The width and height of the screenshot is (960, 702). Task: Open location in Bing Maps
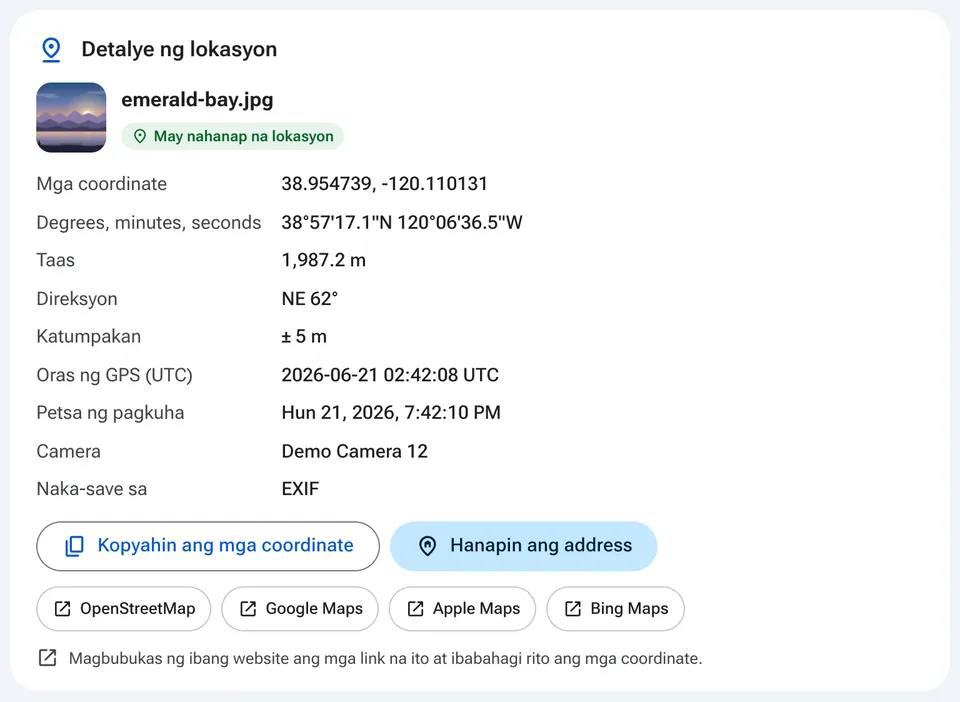(615, 608)
